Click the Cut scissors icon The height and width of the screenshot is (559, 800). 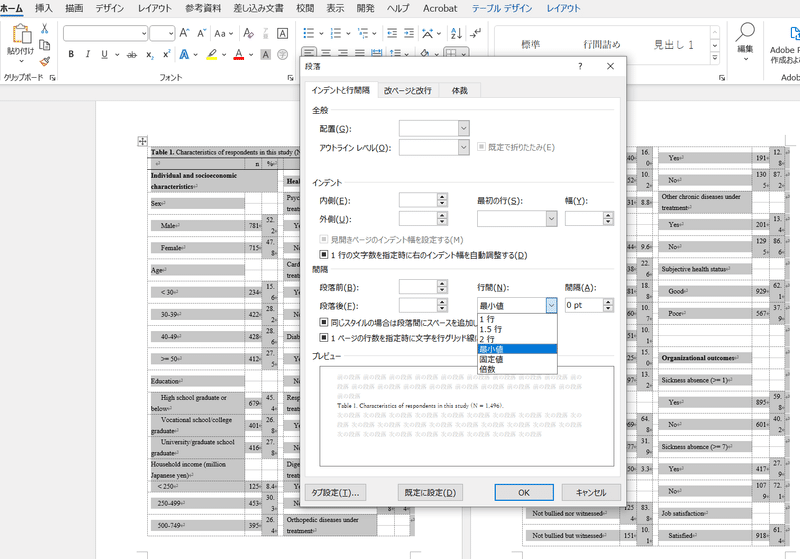point(44,29)
